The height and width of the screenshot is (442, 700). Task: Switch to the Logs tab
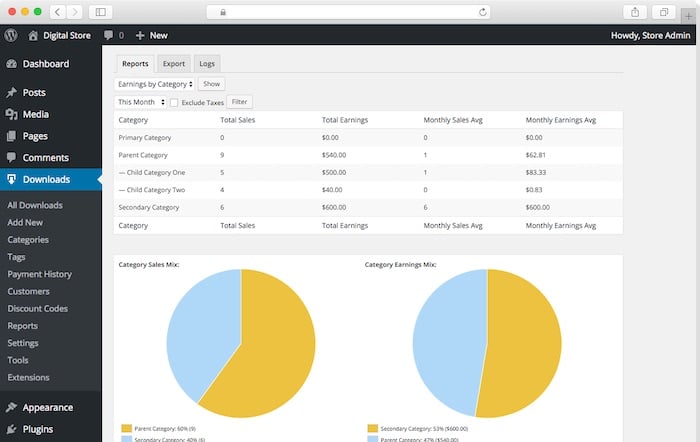[206, 63]
